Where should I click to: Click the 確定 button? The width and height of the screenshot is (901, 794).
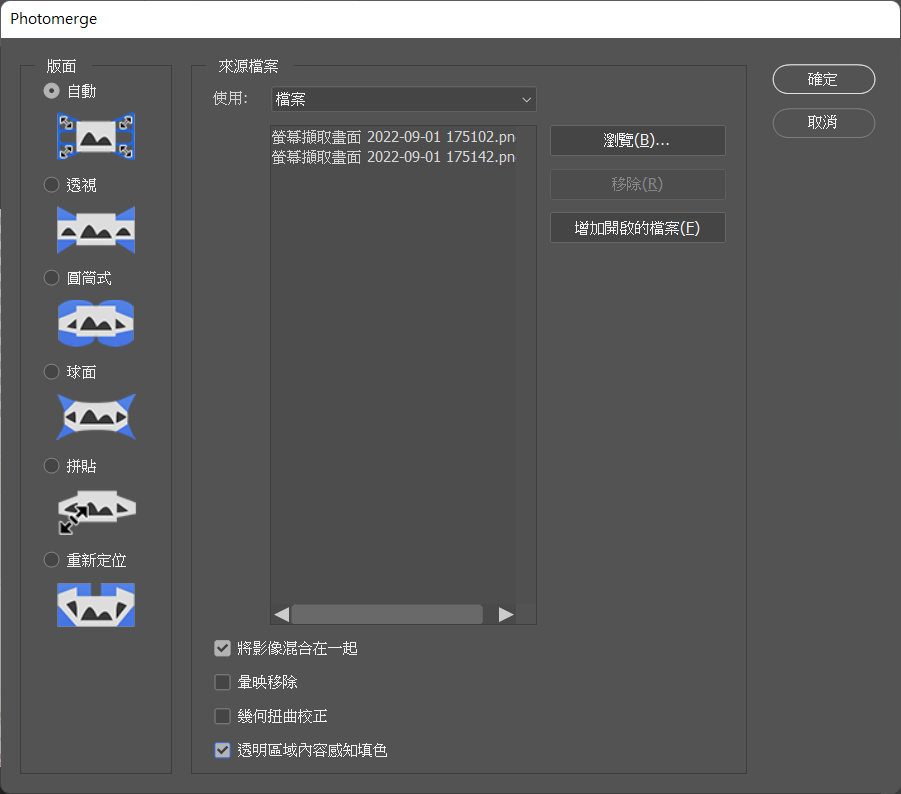pyautogui.click(x=823, y=79)
